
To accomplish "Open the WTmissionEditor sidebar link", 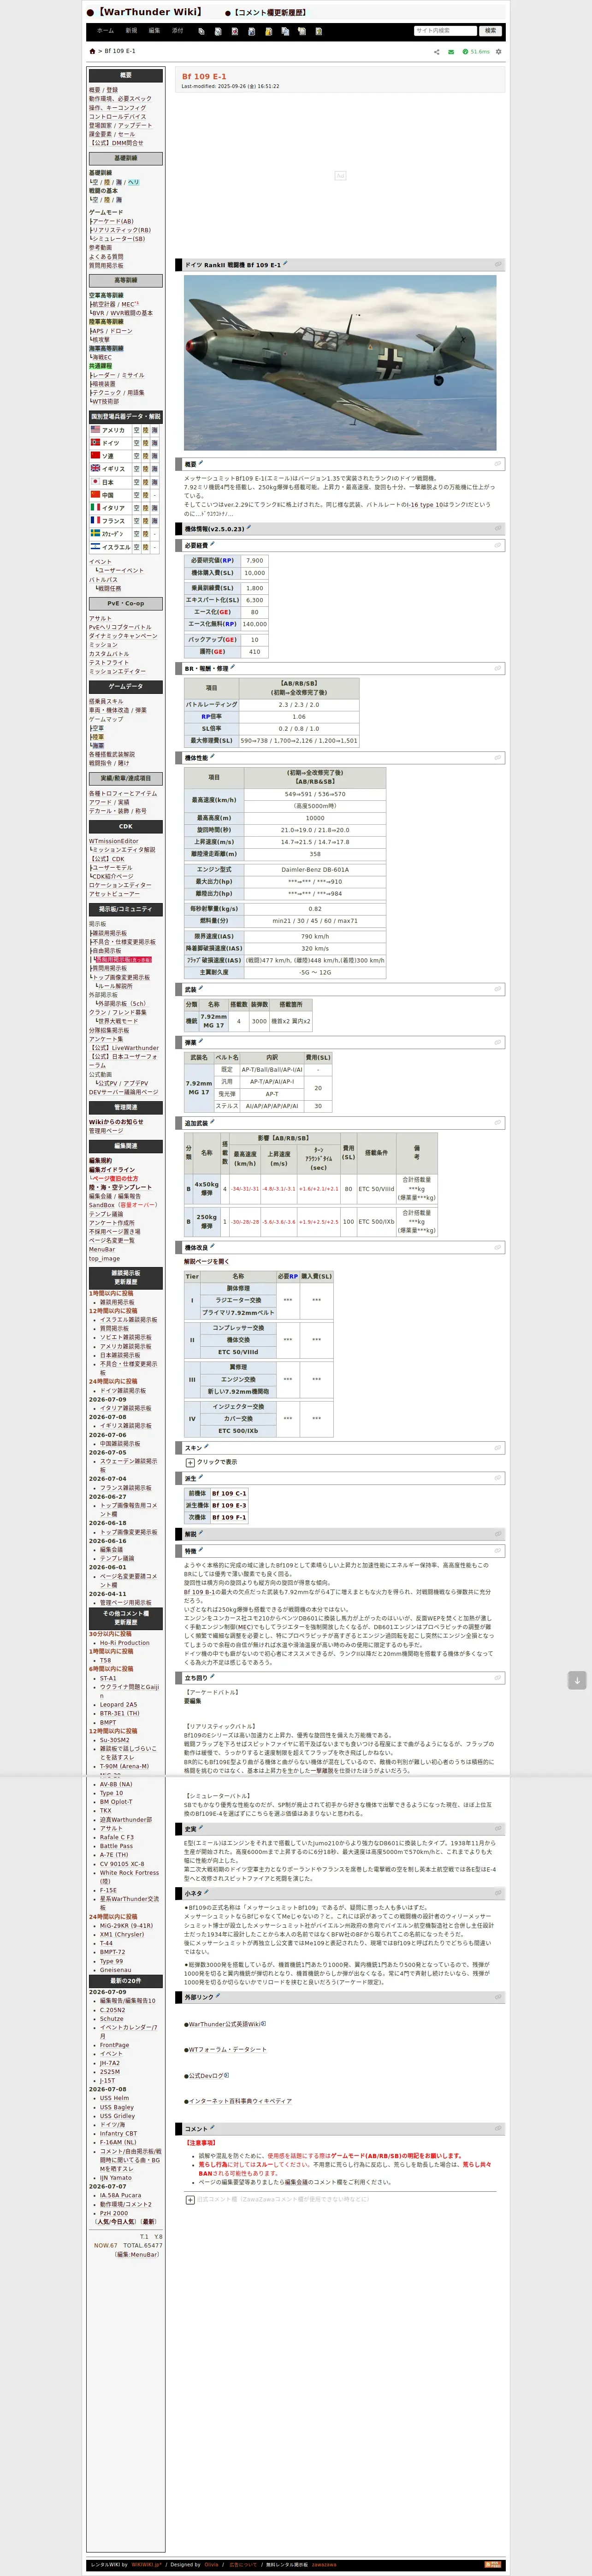I will [x=114, y=841].
